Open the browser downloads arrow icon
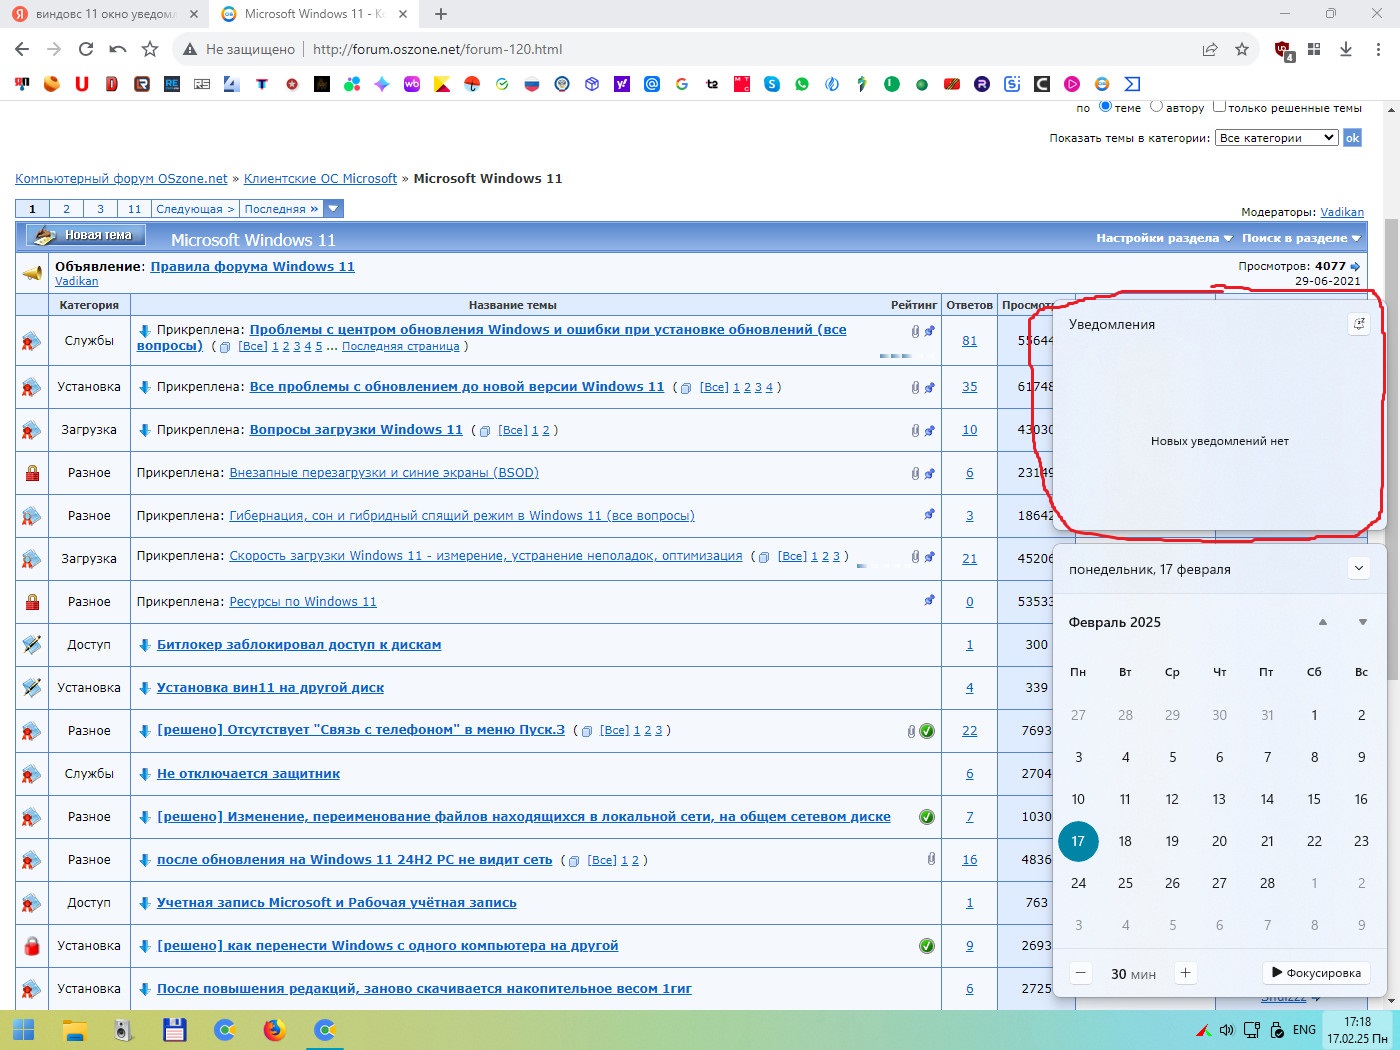Screen dimensions: 1400x1050 coord(1346,49)
